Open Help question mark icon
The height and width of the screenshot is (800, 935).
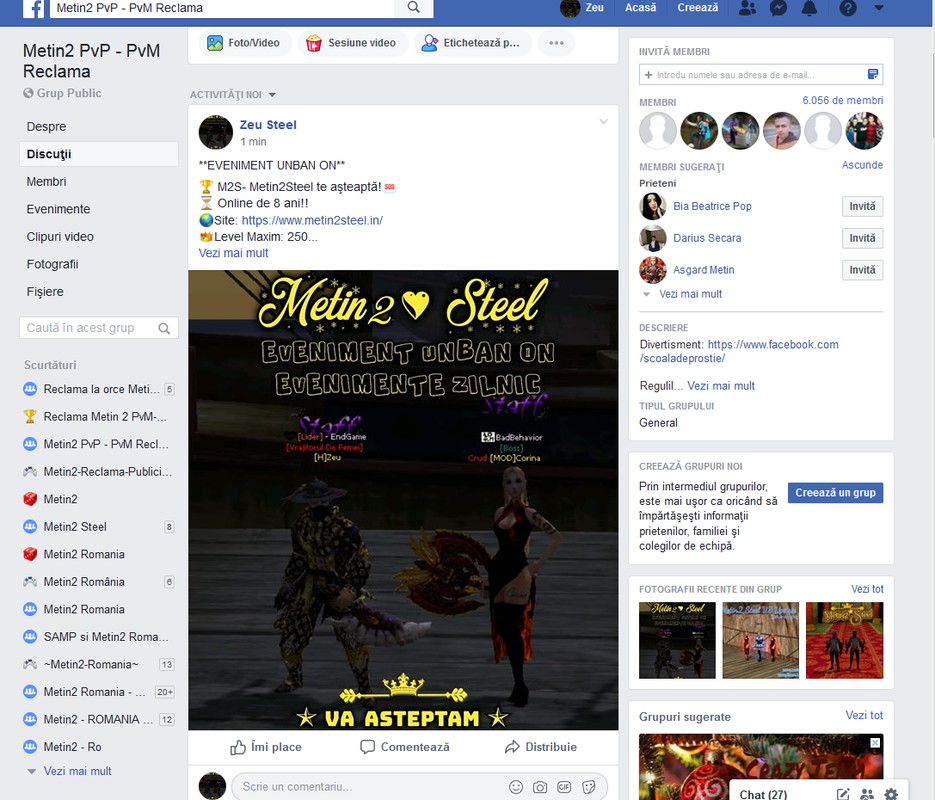[847, 8]
